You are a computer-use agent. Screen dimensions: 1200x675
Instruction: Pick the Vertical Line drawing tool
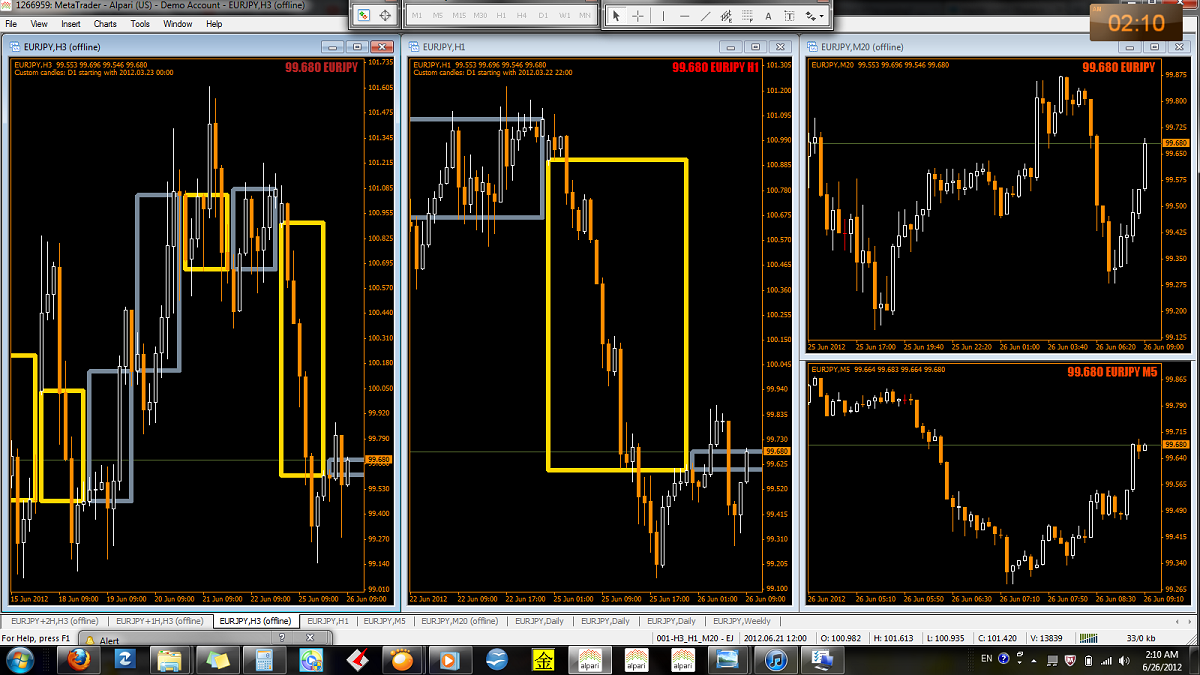[x=663, y=16]
